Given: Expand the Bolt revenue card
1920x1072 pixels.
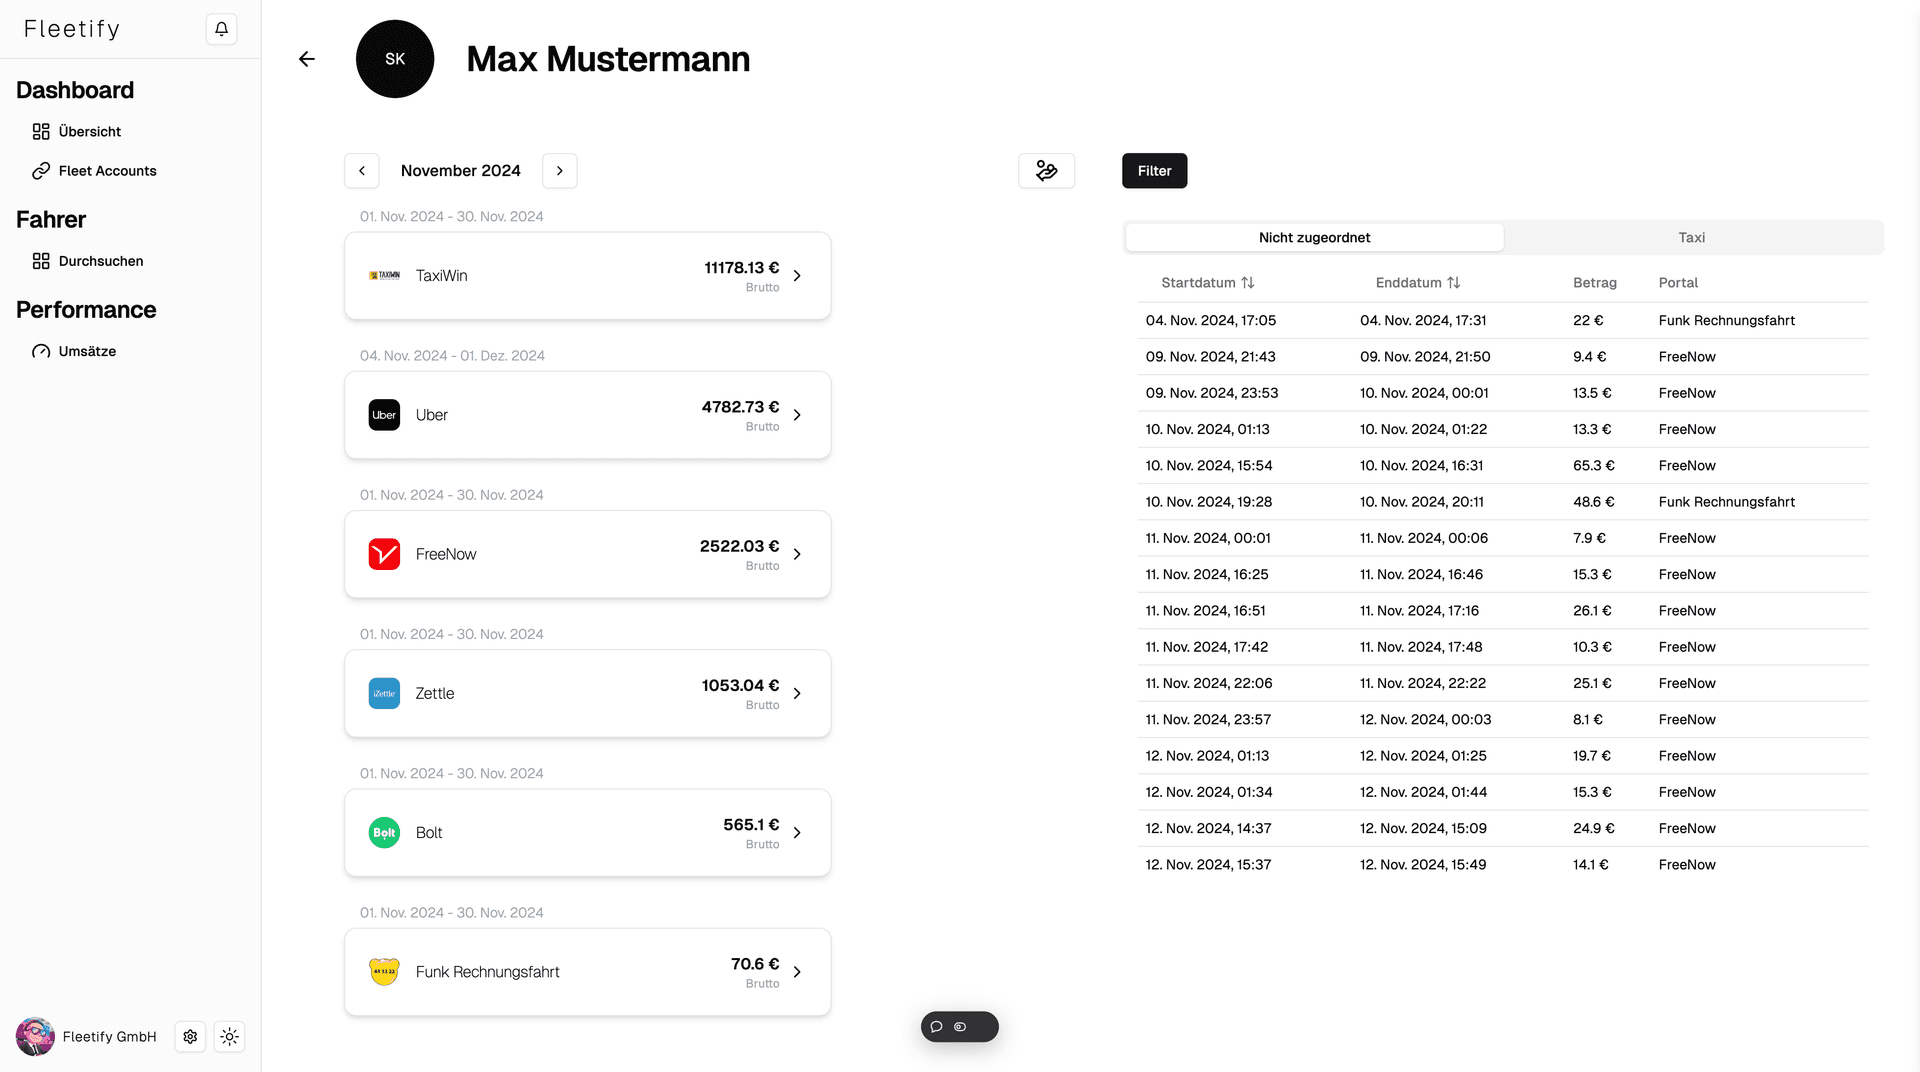Looking at the screenshot, I should [797, 833].
